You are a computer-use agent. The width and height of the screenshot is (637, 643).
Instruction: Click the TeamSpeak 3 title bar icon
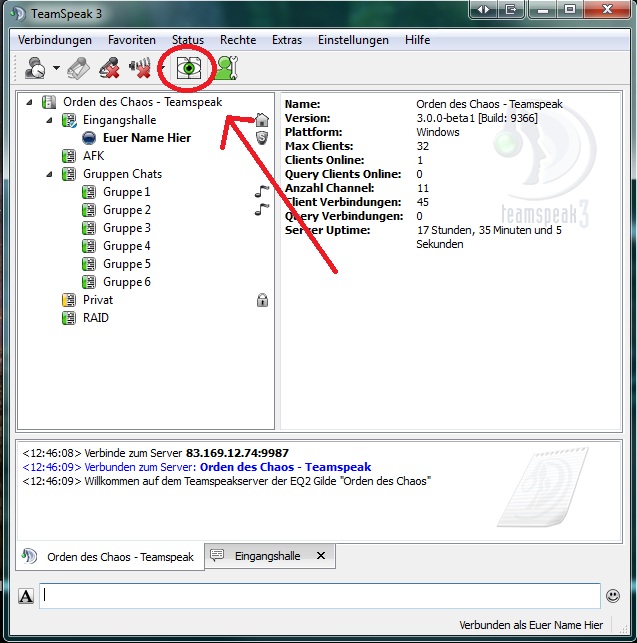pos(18,14)
